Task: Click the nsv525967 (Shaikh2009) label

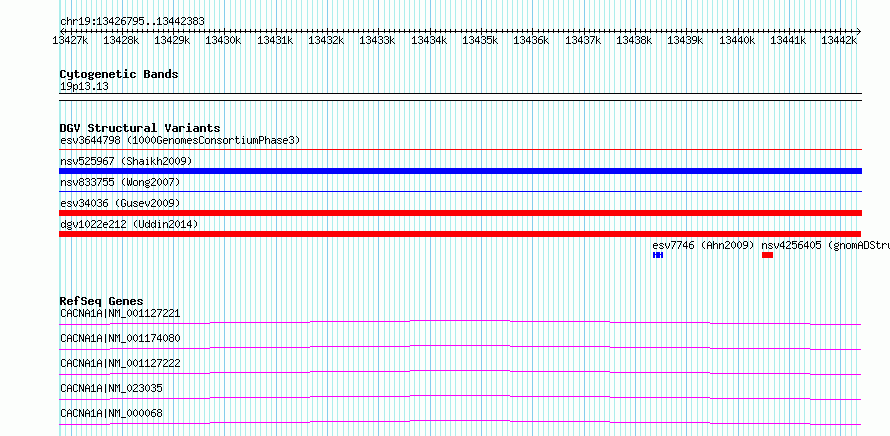Action: pyautogui.click(x=126, y=162)
